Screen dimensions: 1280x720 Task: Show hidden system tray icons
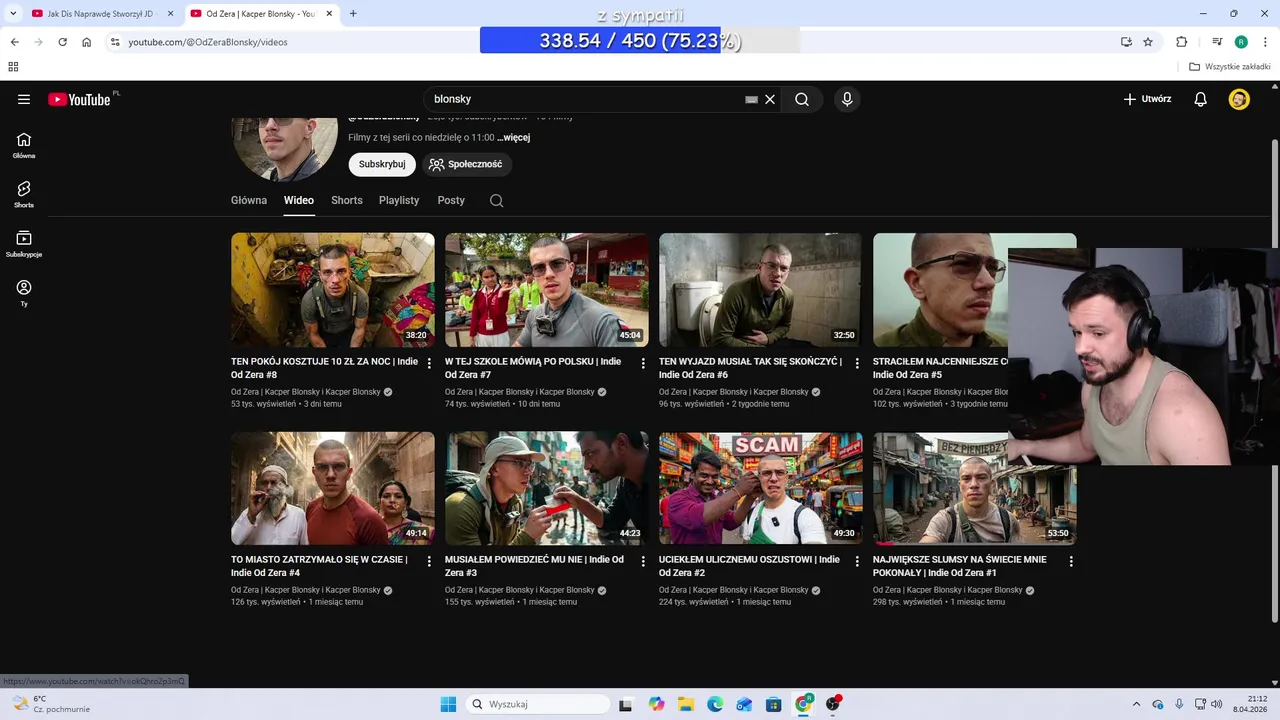[x=1136, y=704]
